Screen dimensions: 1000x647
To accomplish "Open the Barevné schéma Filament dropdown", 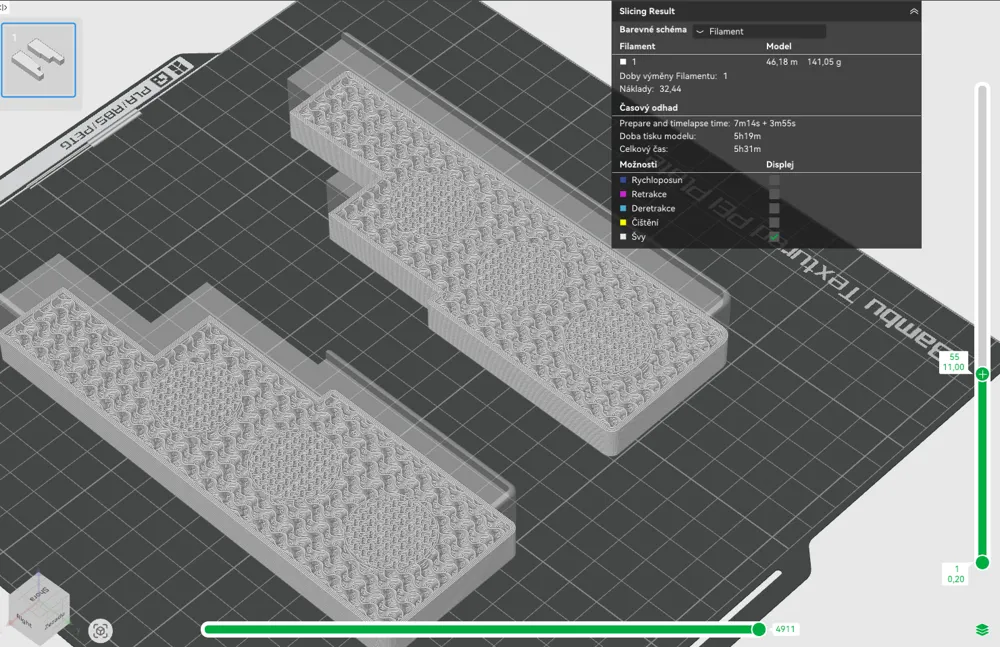I will pos(759,31).
